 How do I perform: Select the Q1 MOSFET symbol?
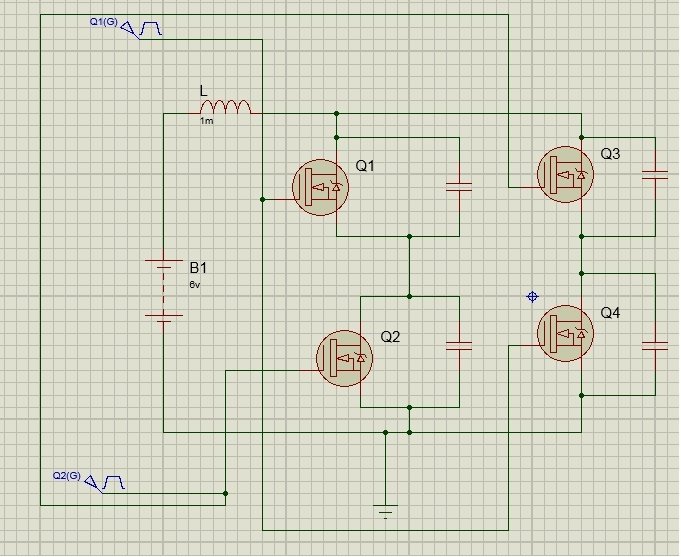pos(321,187)
